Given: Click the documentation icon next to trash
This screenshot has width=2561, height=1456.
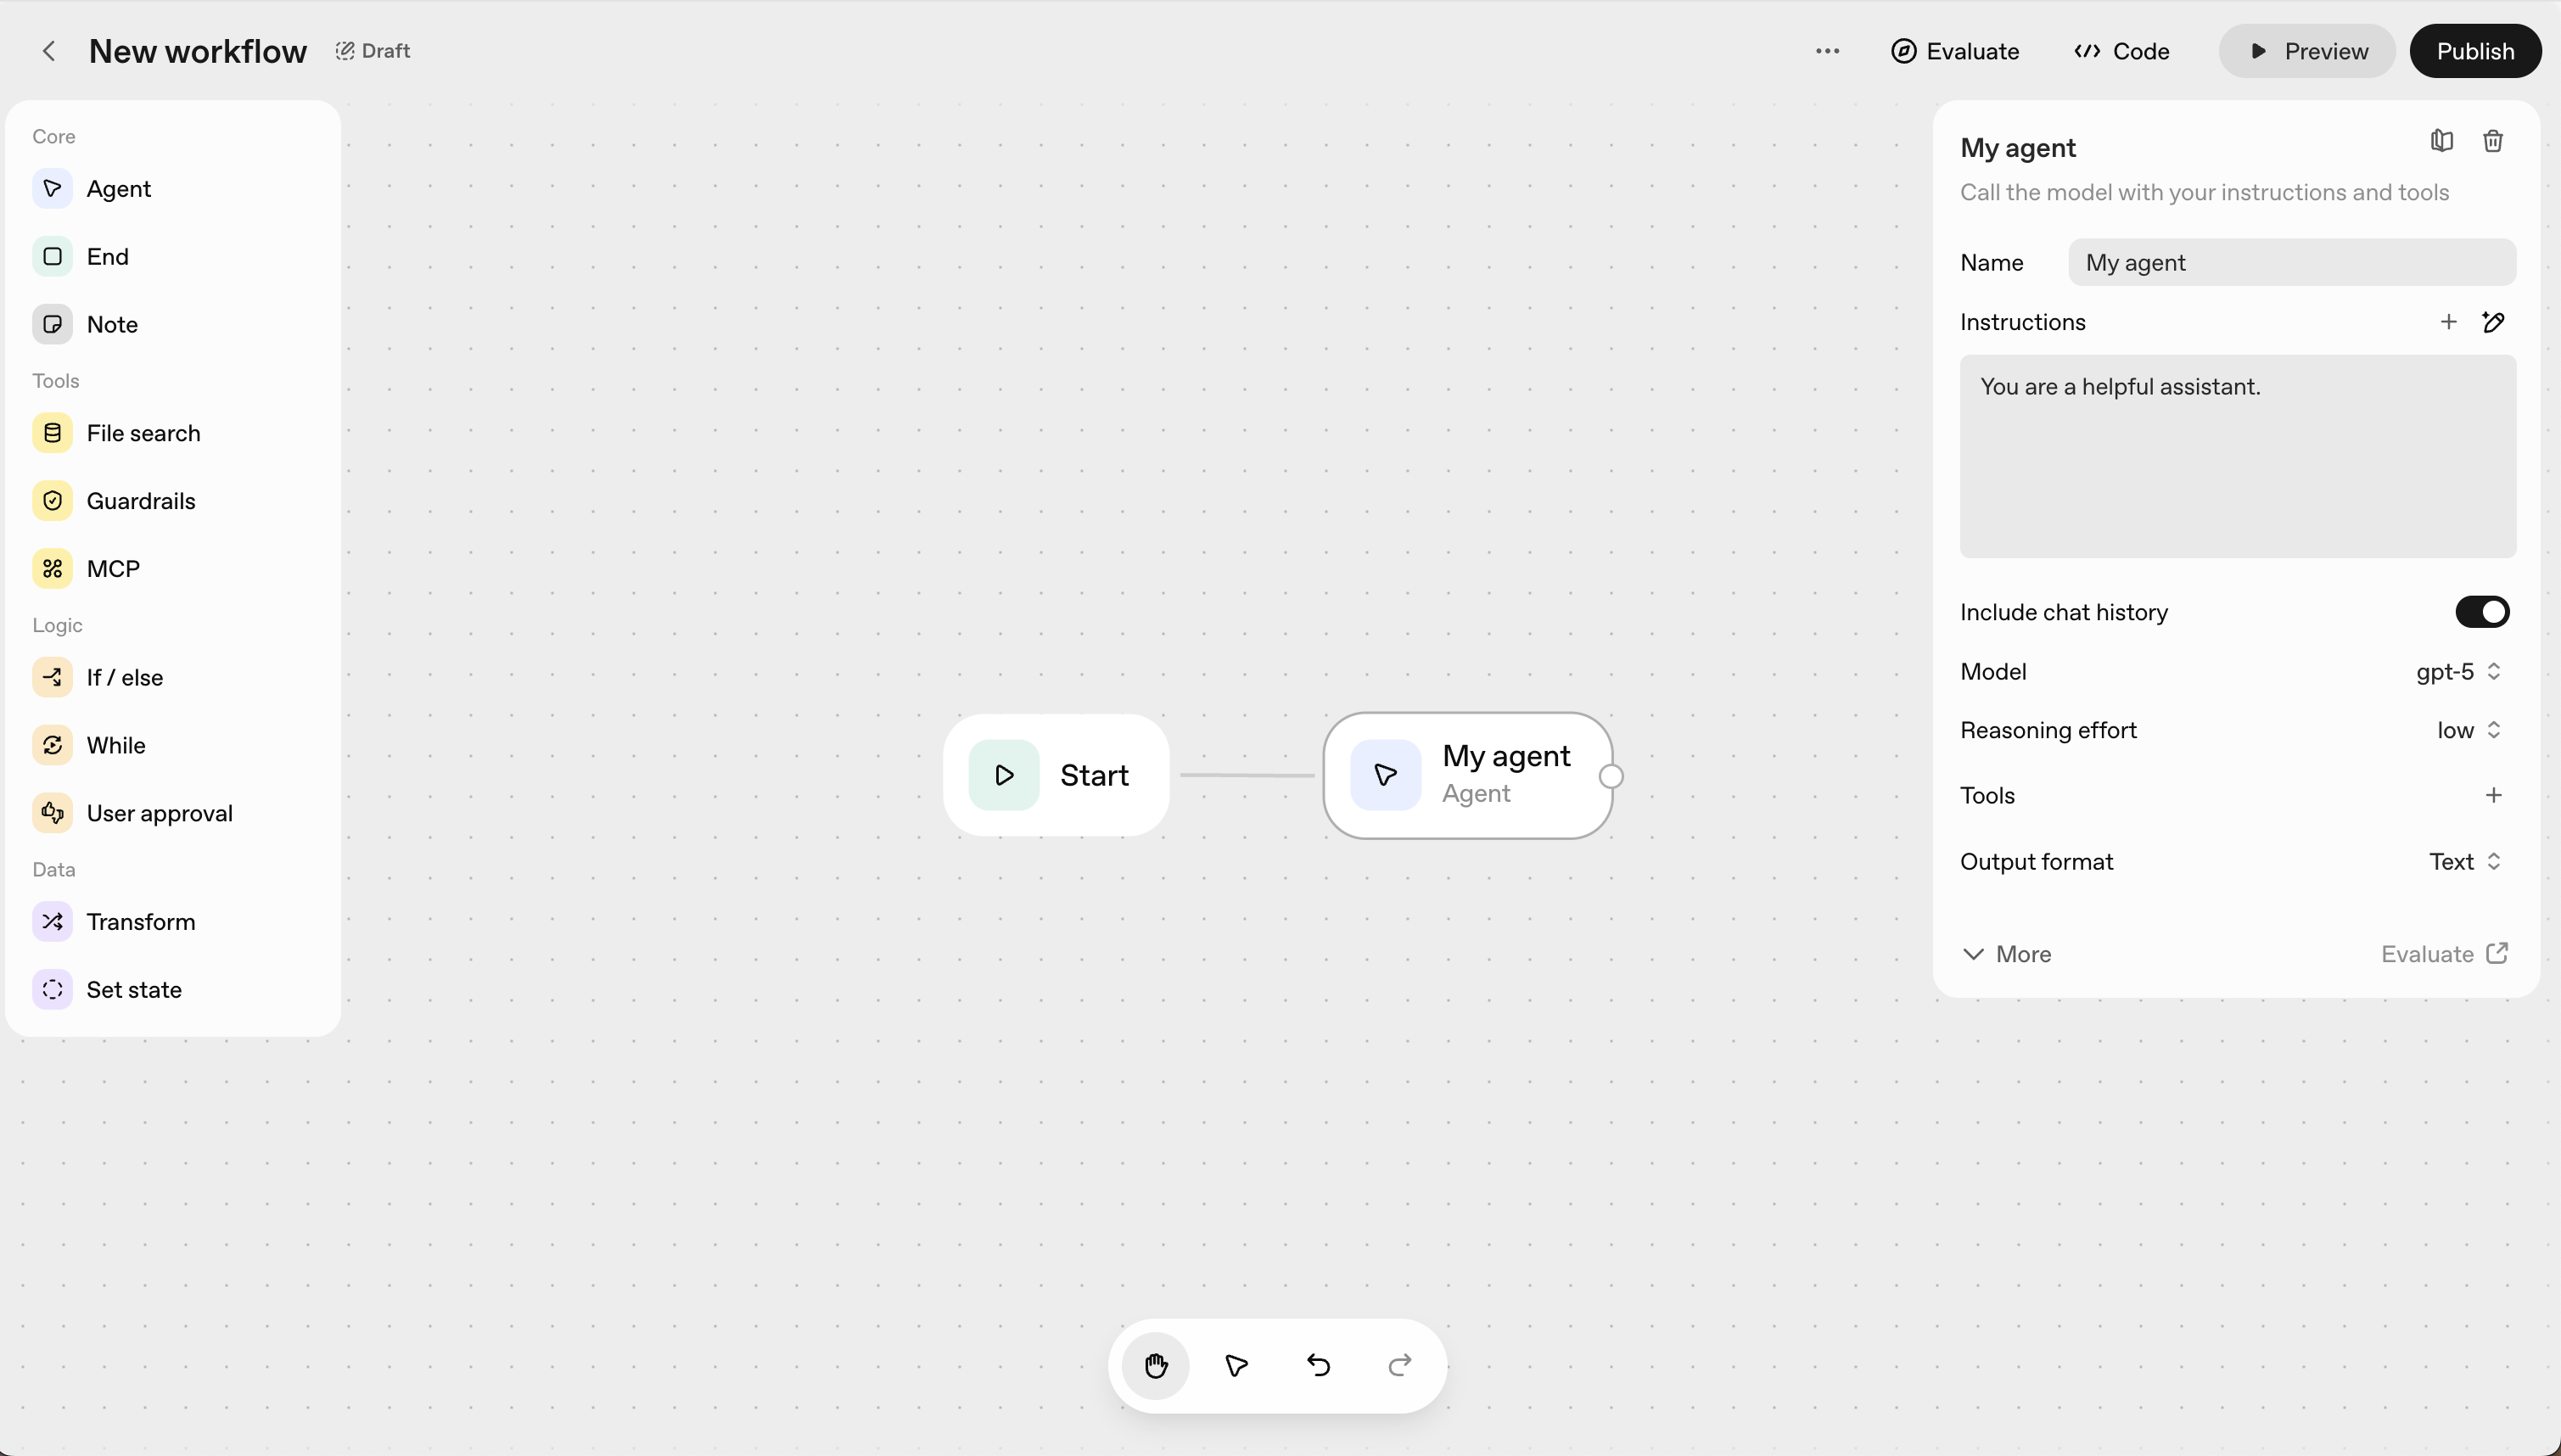Looking at the screenshot, I should [x=2441, y=141].
